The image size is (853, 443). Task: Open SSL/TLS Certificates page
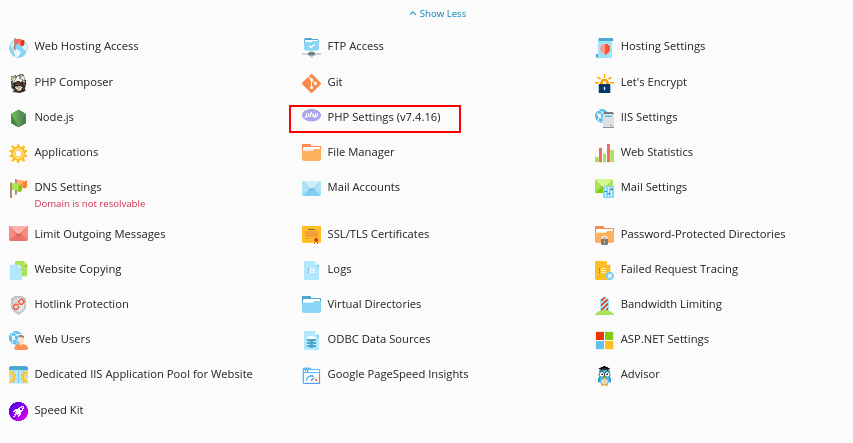pos(377,234)
